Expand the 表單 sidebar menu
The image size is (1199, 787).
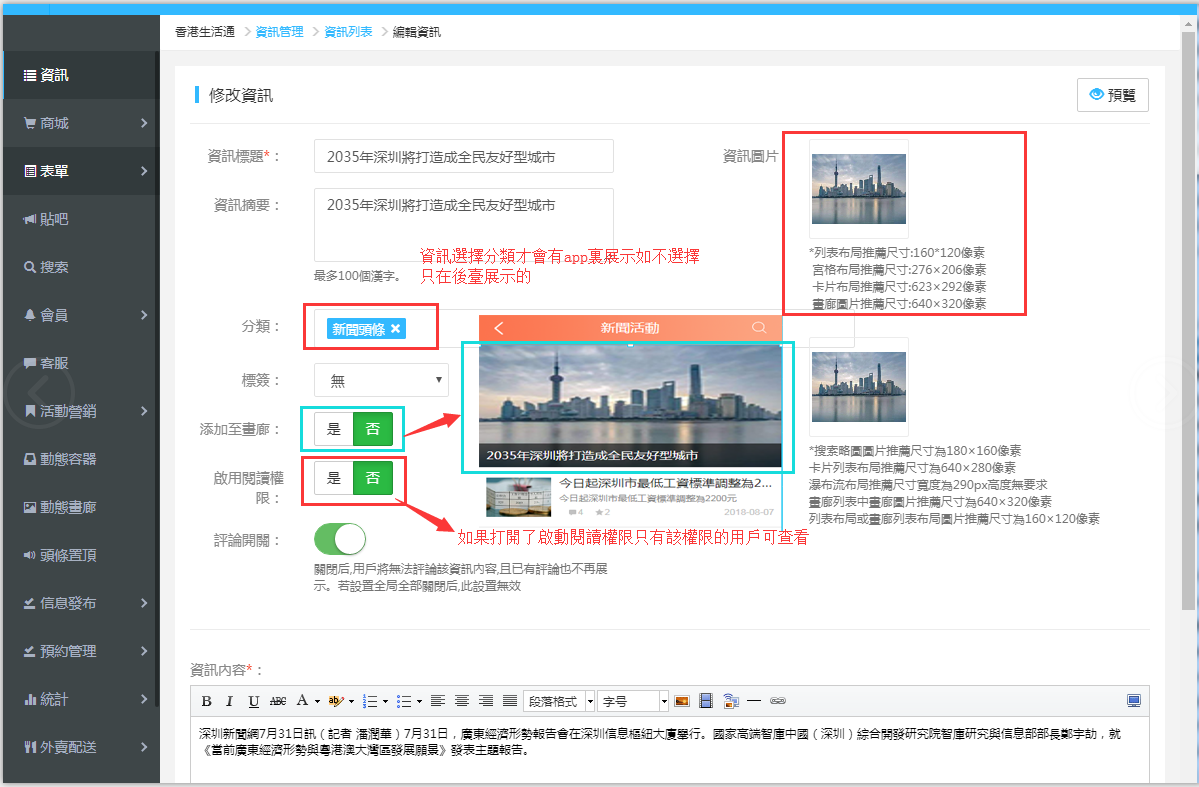80,171
